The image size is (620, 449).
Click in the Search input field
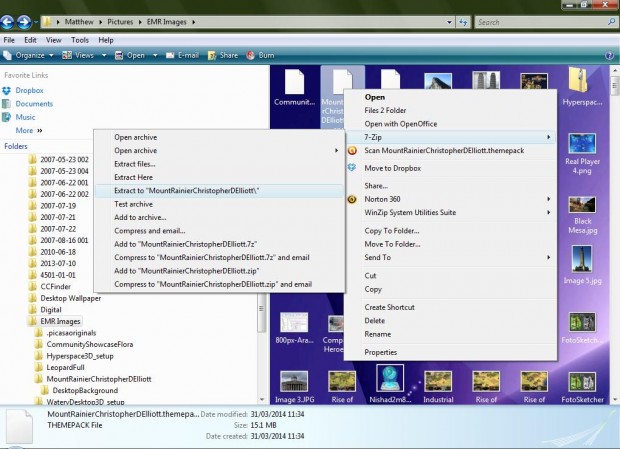(x=541, y=22)
